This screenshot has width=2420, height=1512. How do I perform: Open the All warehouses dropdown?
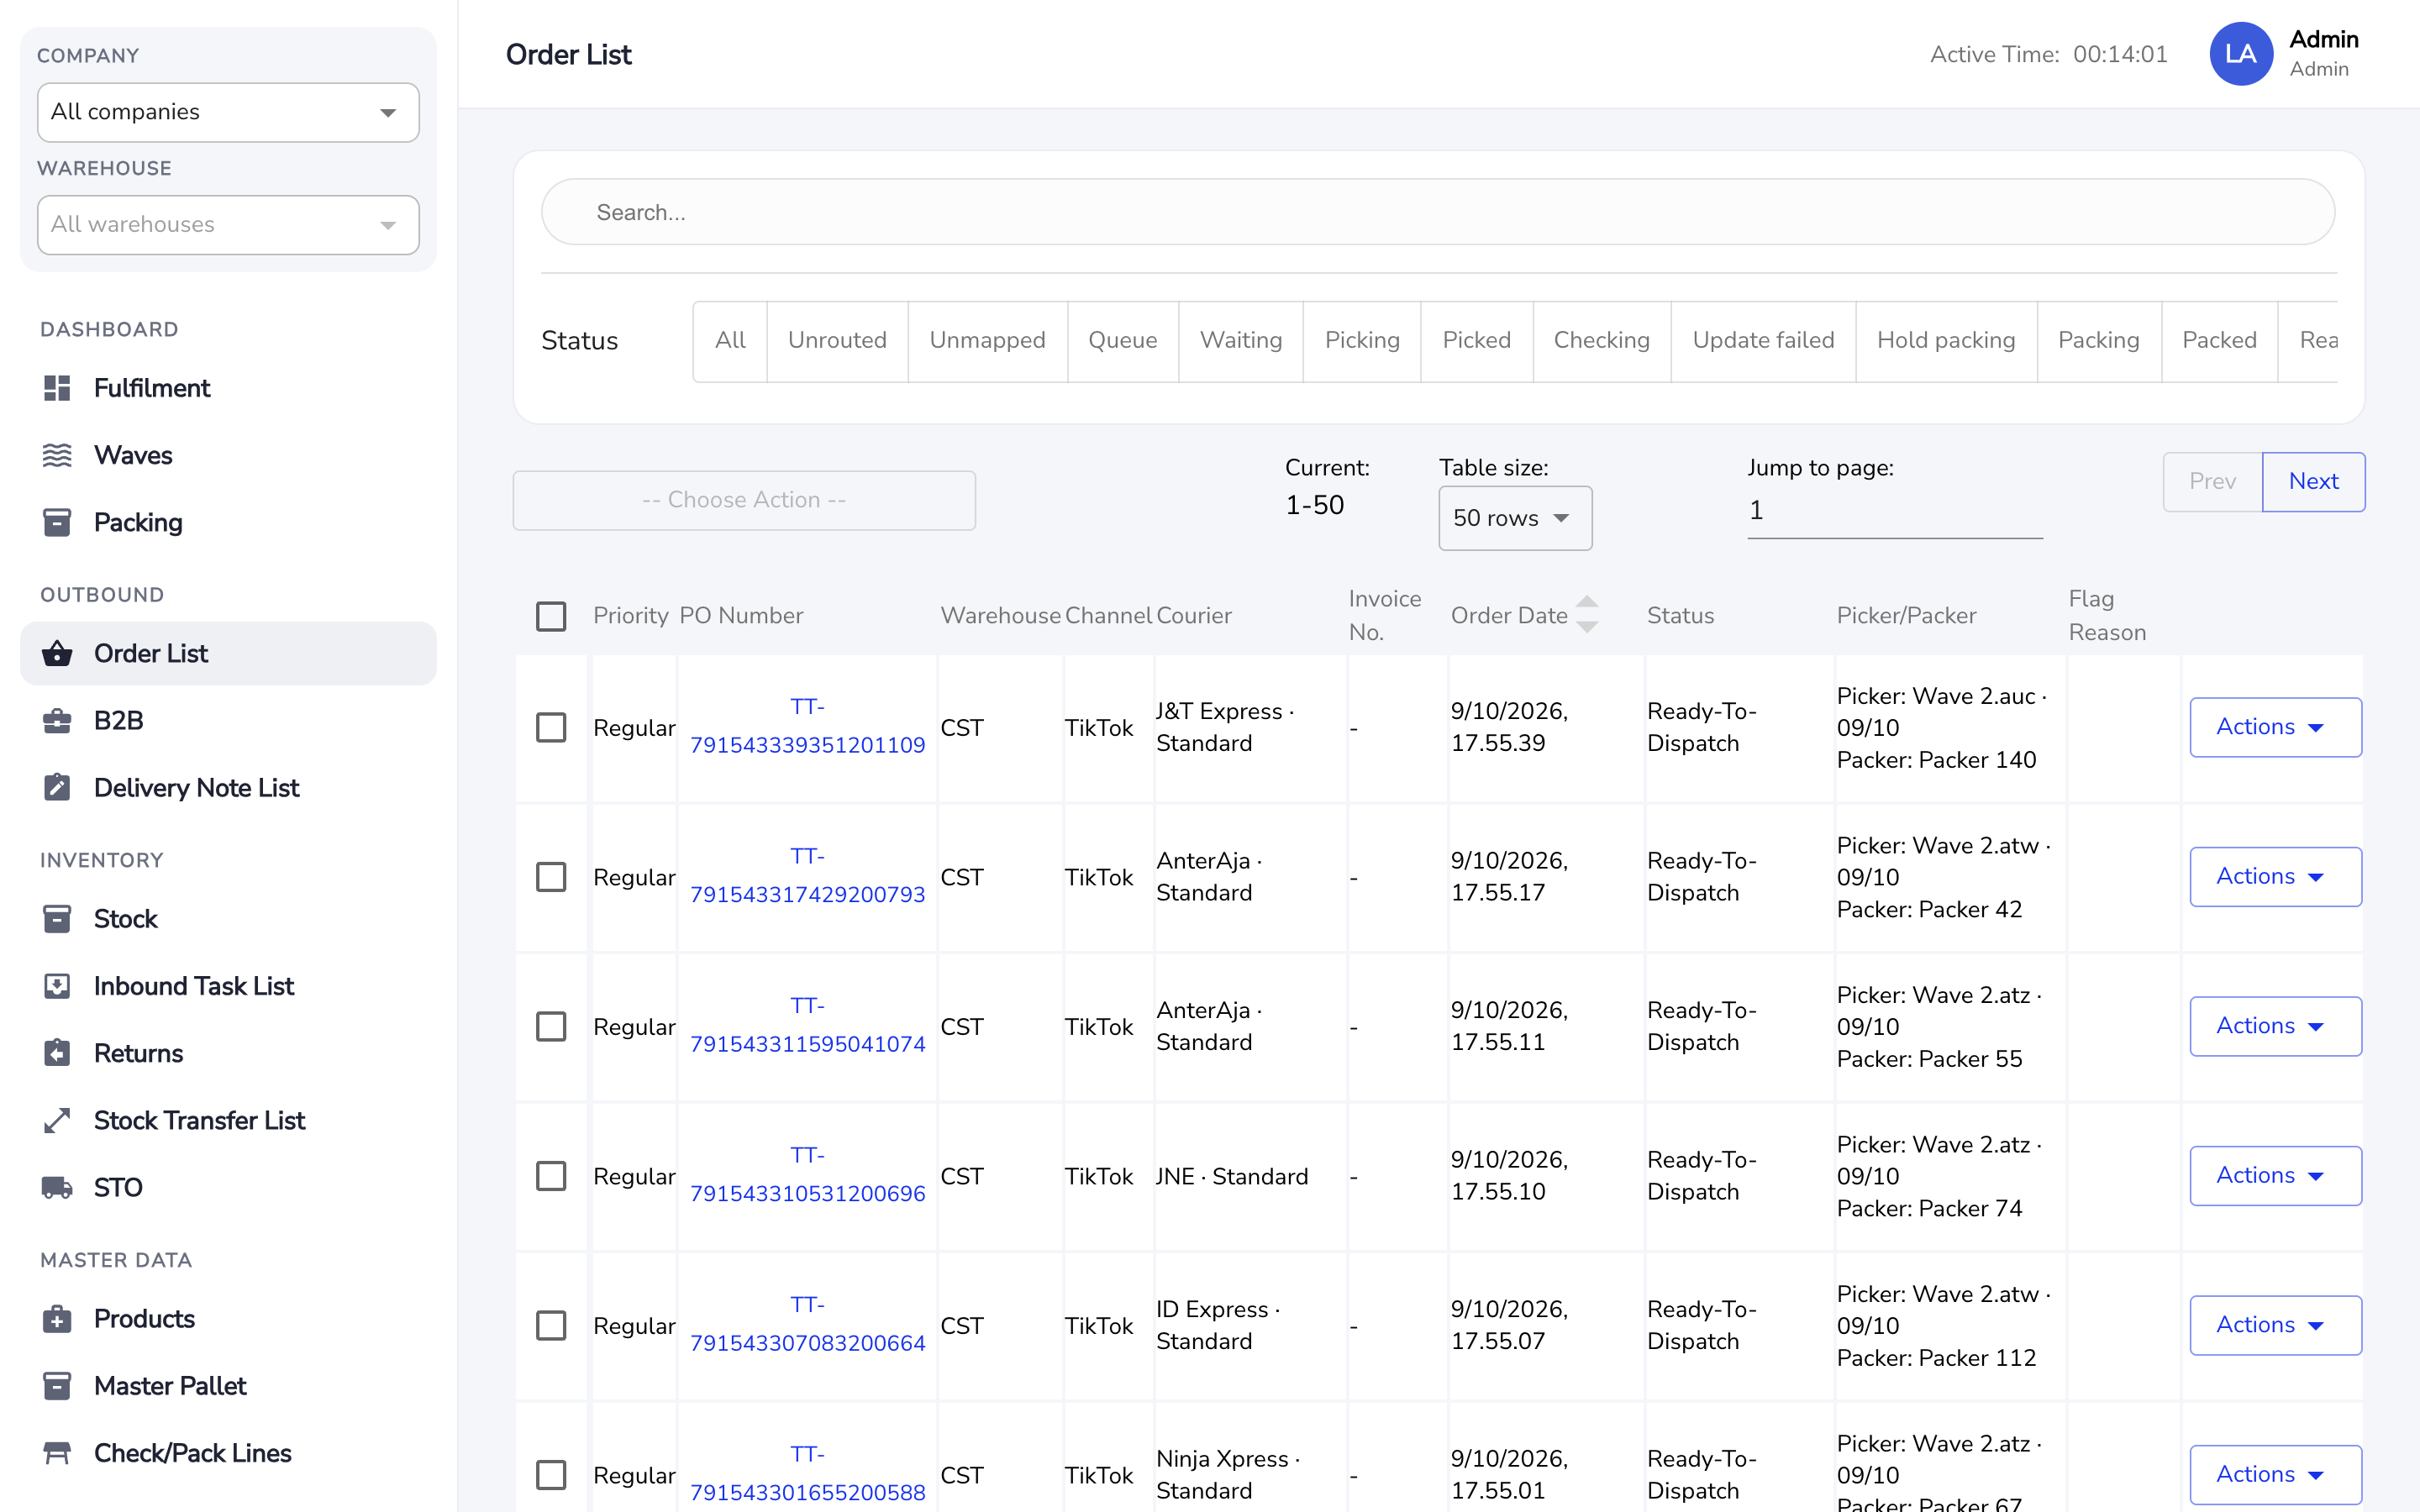pos(228,224)
